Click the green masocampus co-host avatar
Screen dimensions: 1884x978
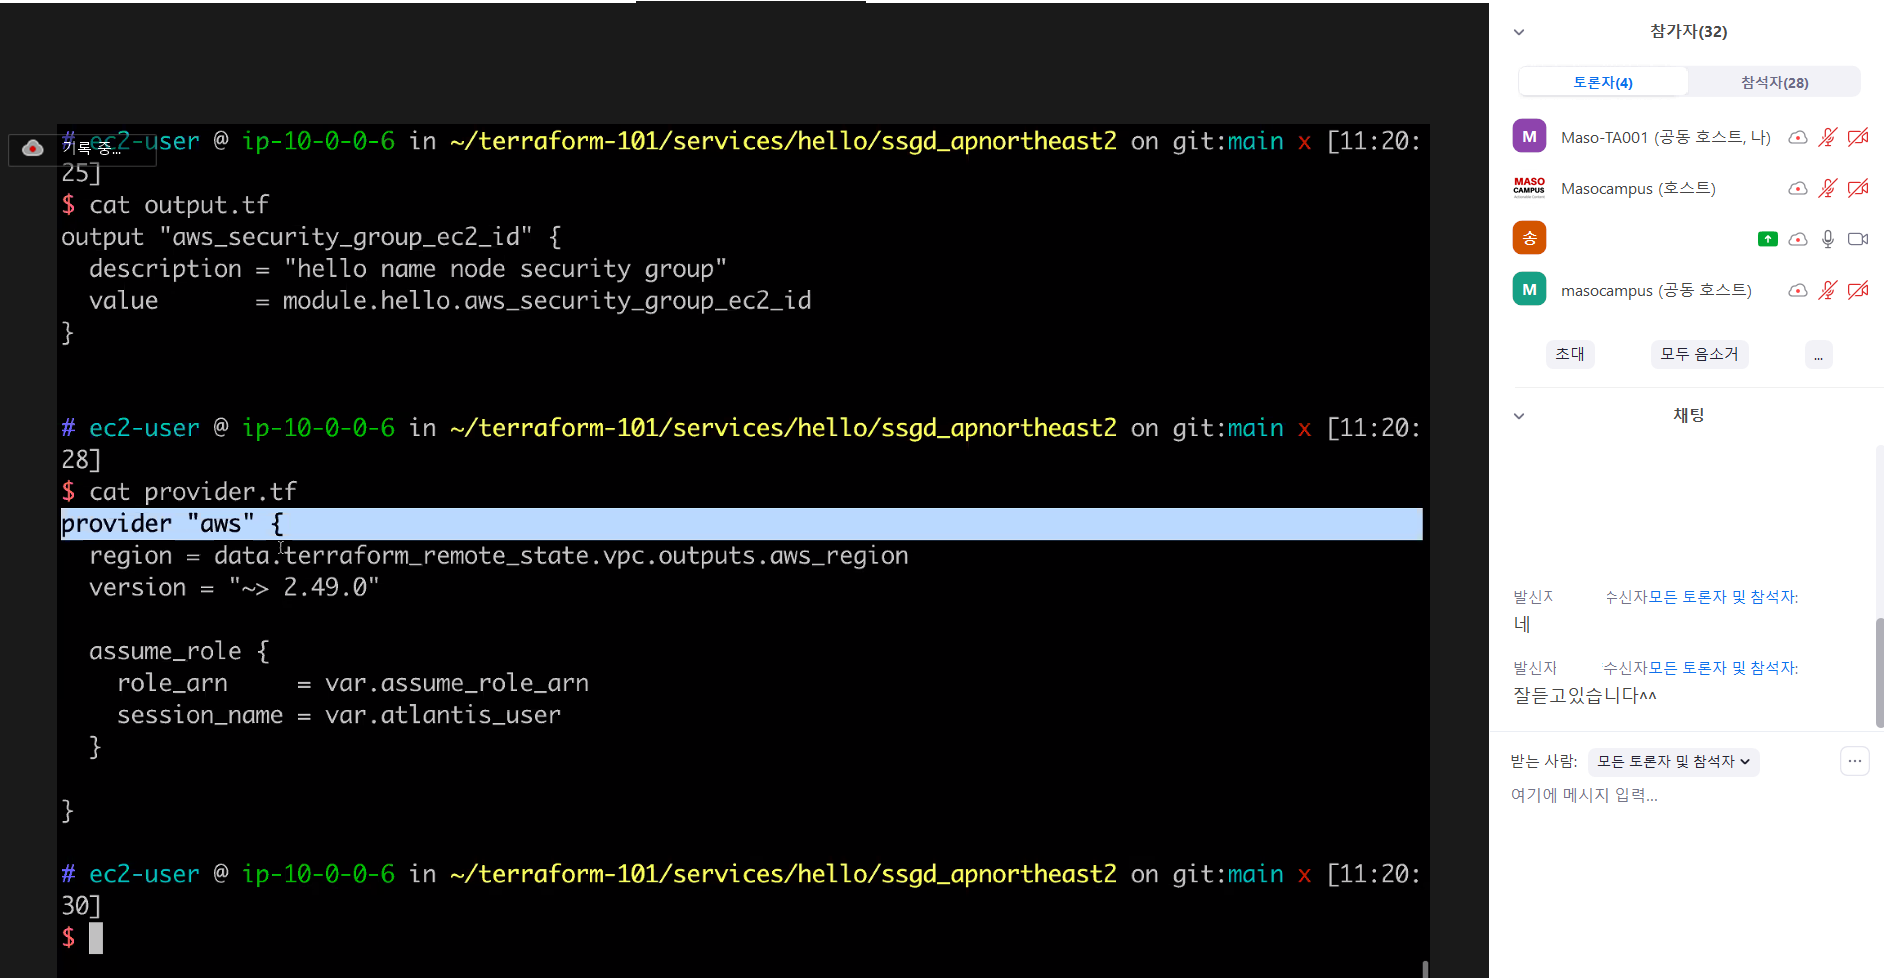(x=1529, y=290)
